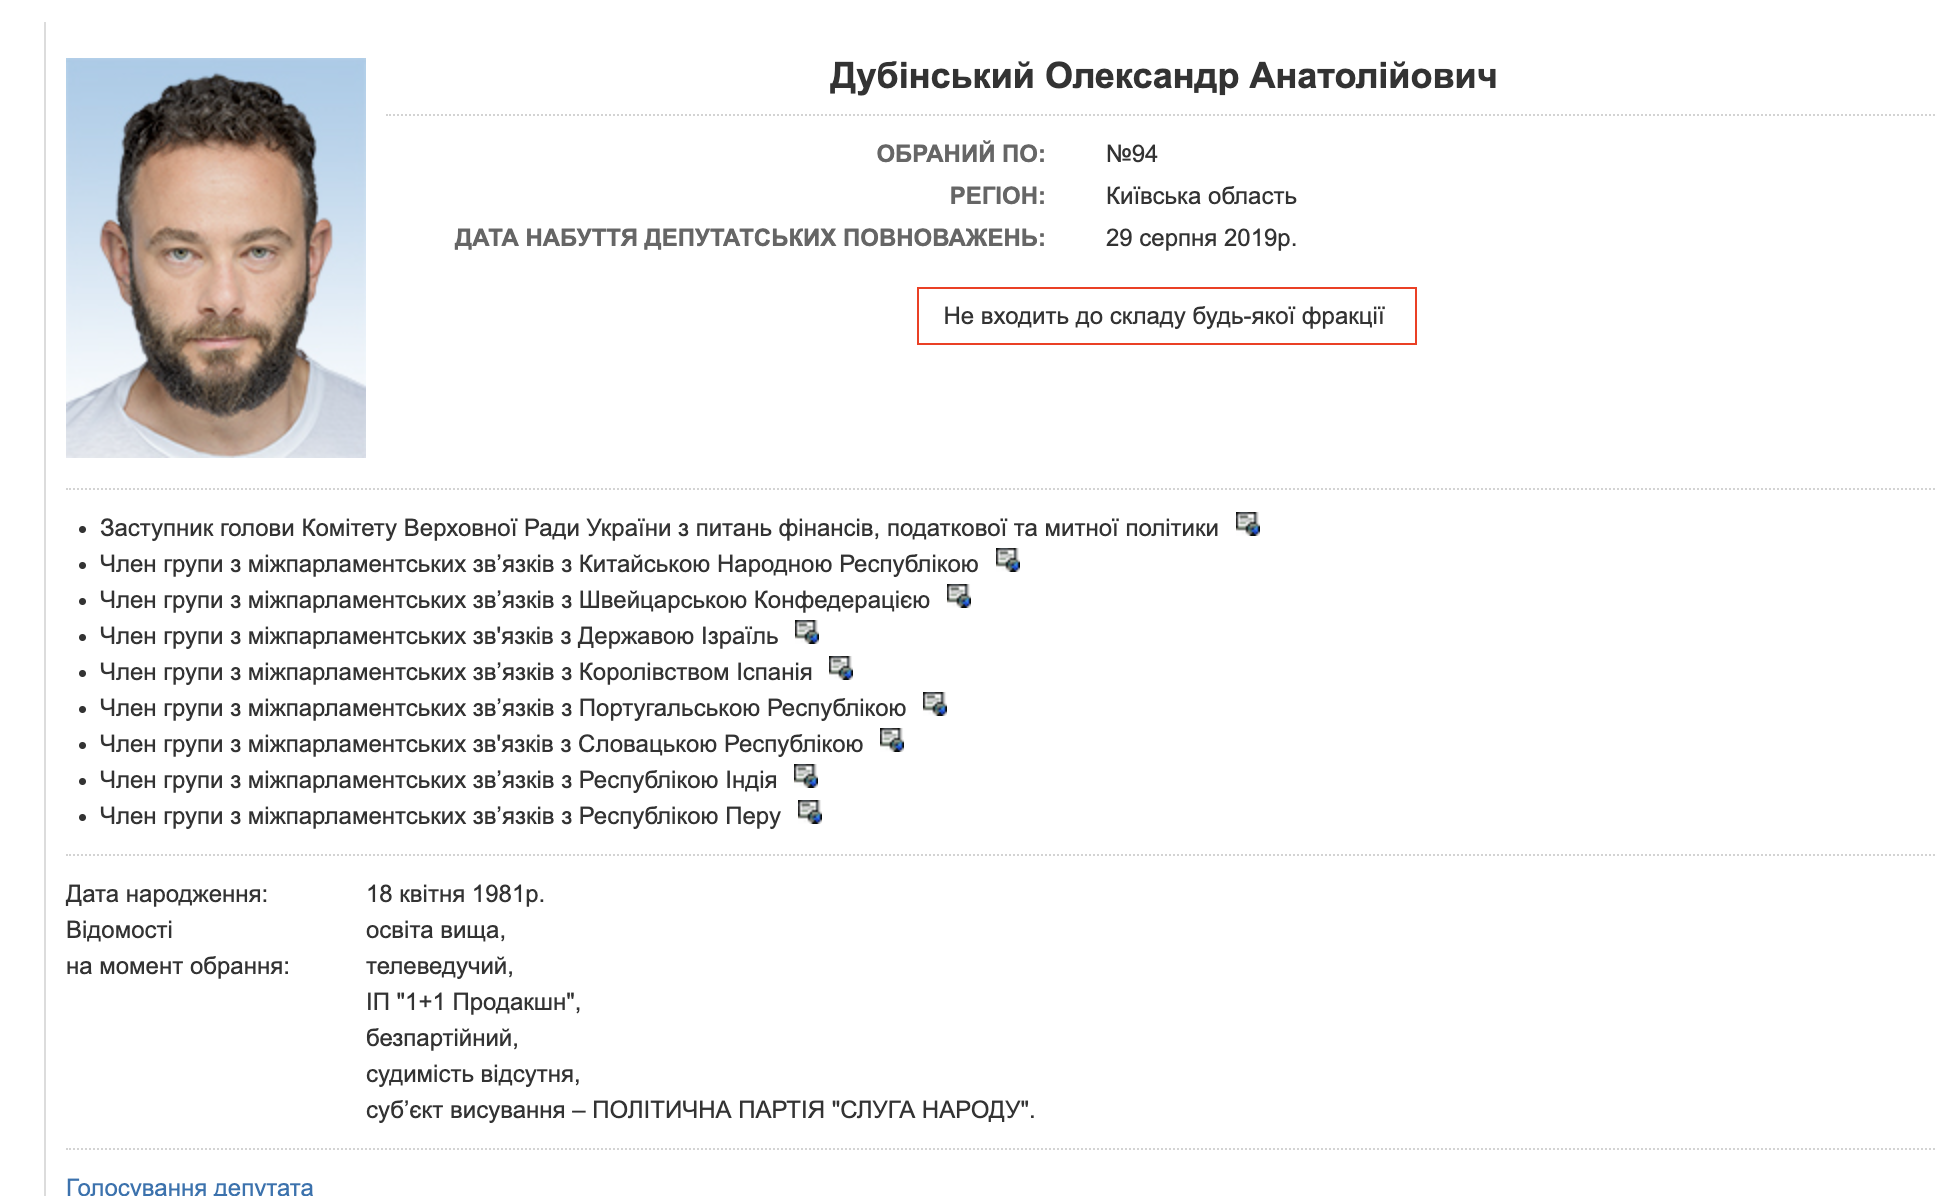Select the Республікою Індія membership line
This screenshot has height=1196, width=1936.
point(438,780)
